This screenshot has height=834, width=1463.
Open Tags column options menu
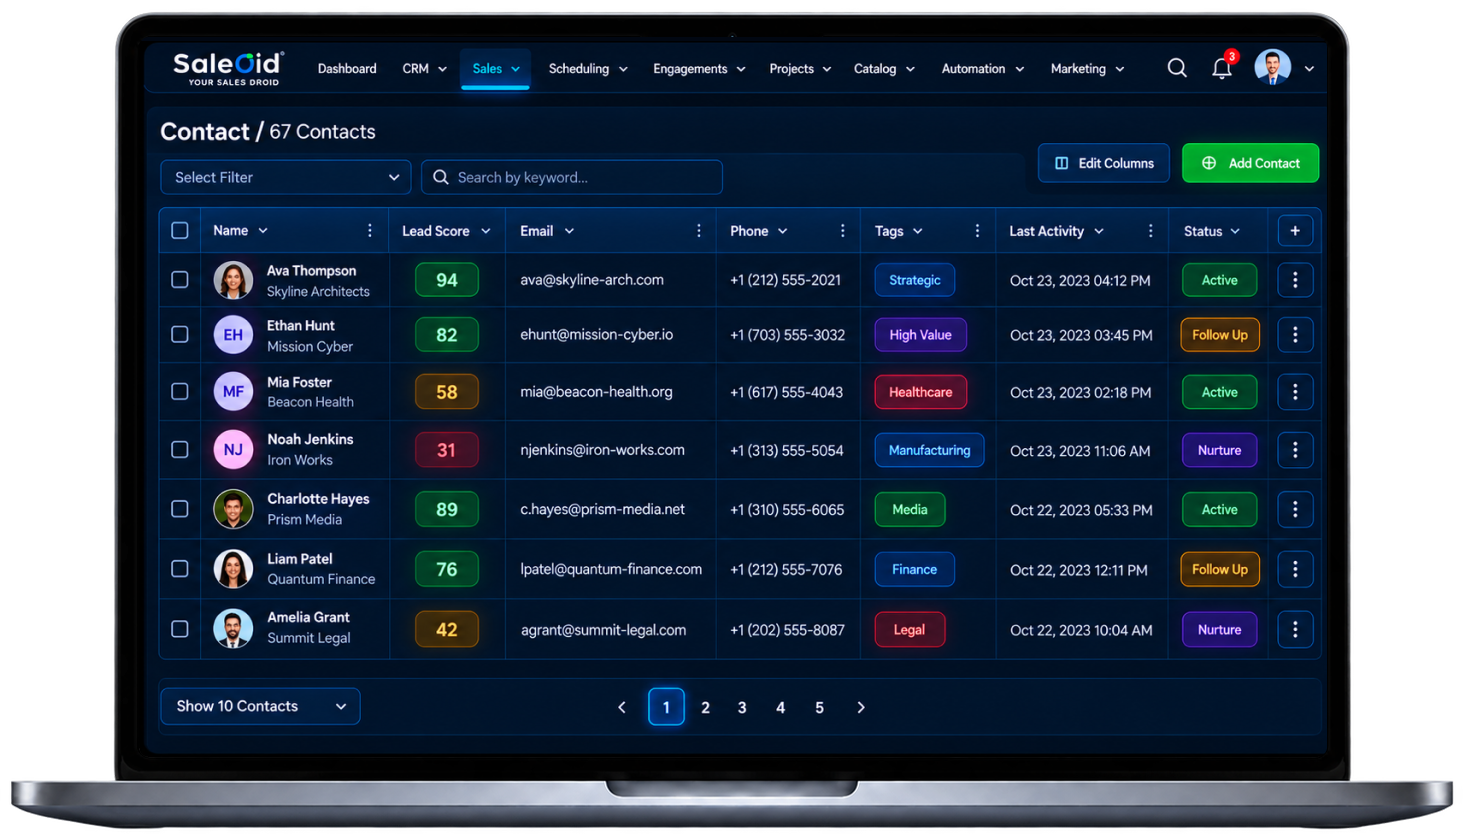[977, 231]
